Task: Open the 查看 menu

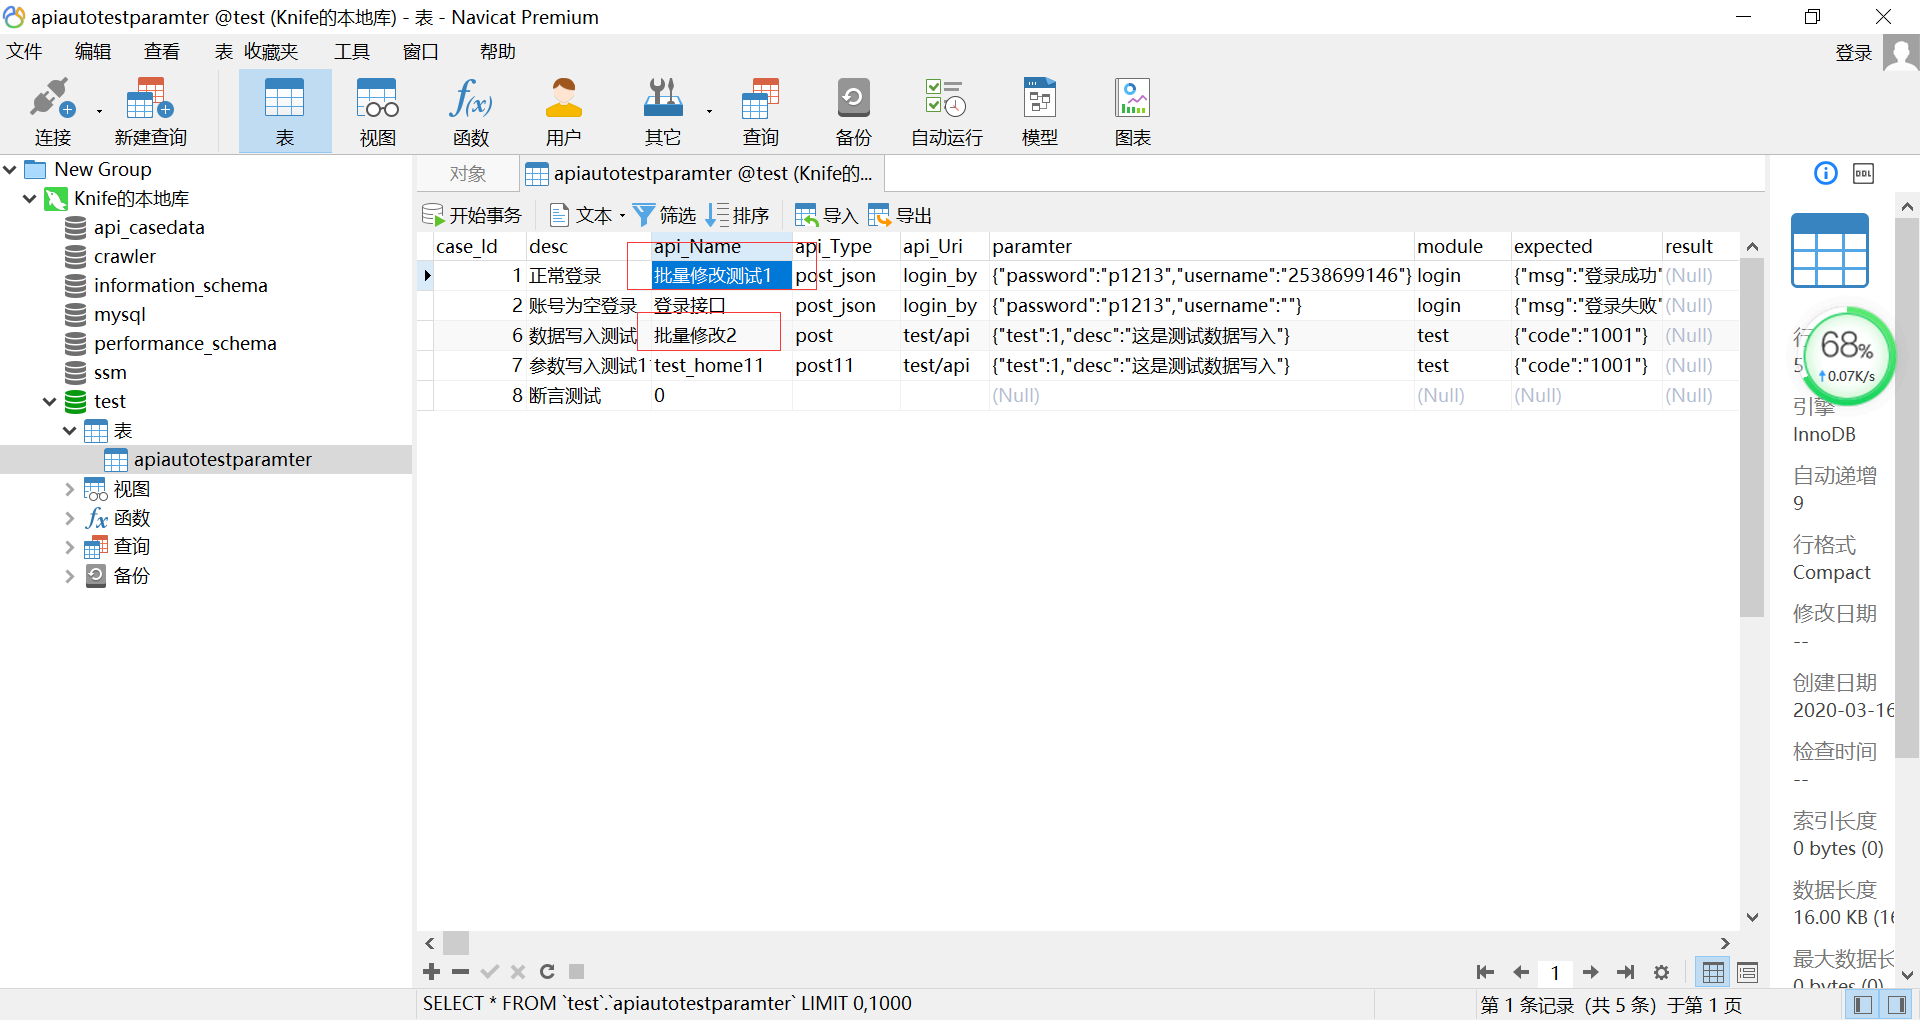Action: coord(162,51)
